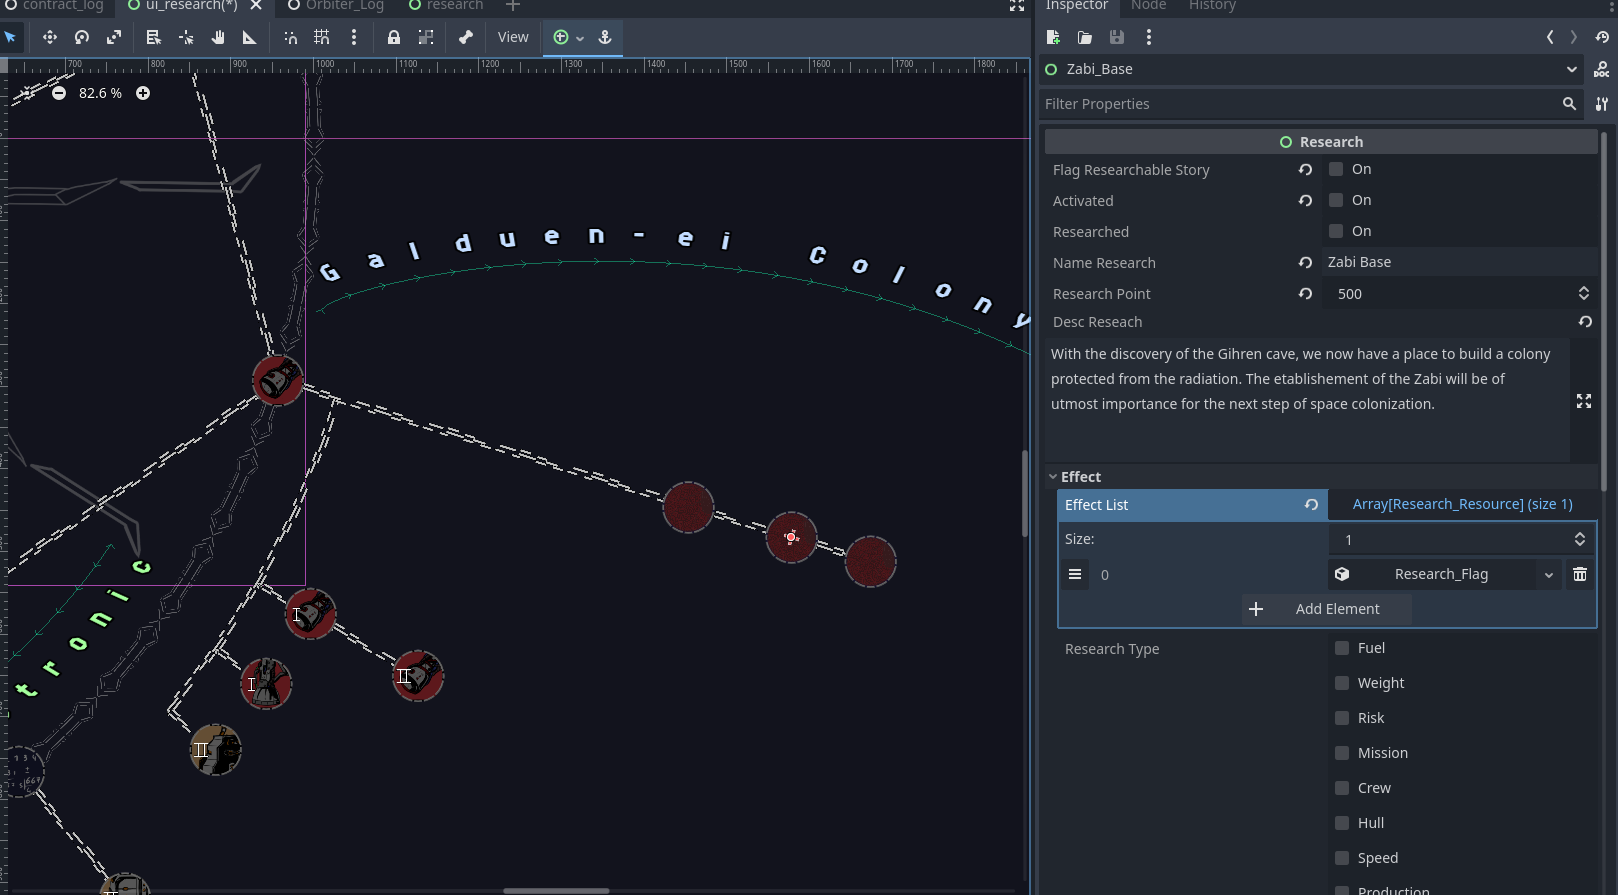1618x895 pixels.
Task: Open Research_Flag resource dropdown arrow
Action: pyautogui.click(x=1549, y=574)
